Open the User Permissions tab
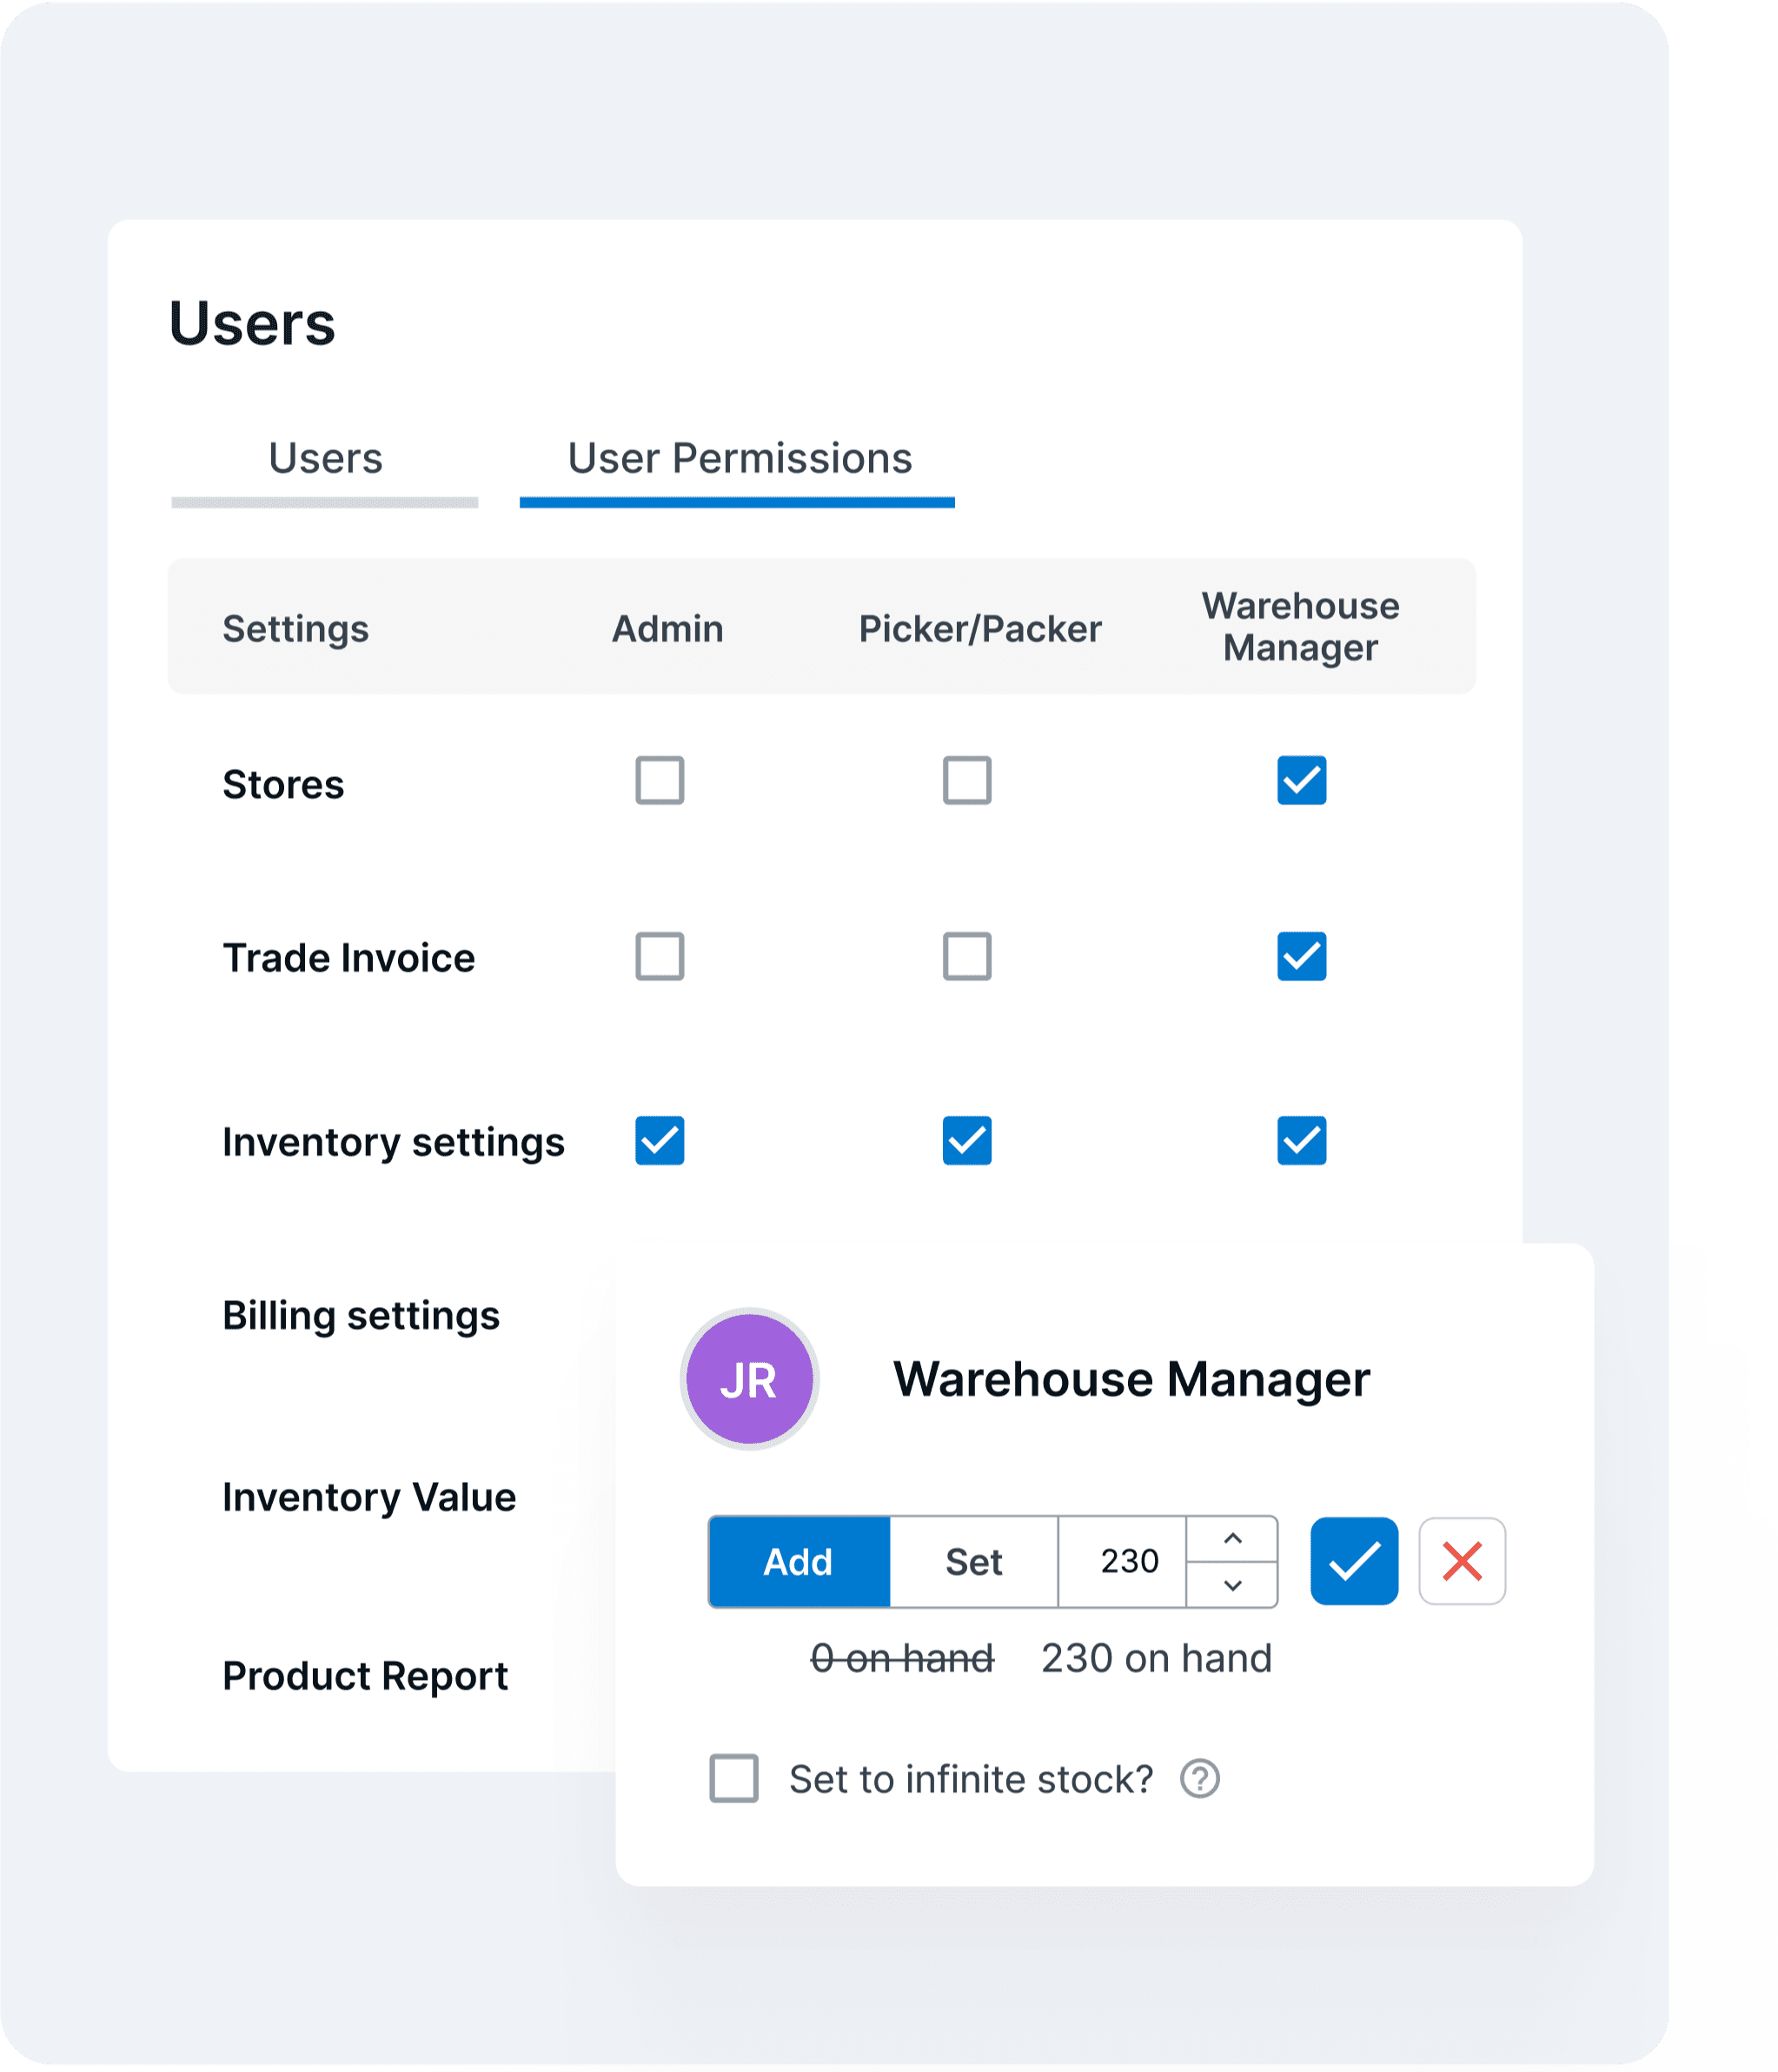The width and height of the screenshot is (1778, 2072). (x=739, y=459)
